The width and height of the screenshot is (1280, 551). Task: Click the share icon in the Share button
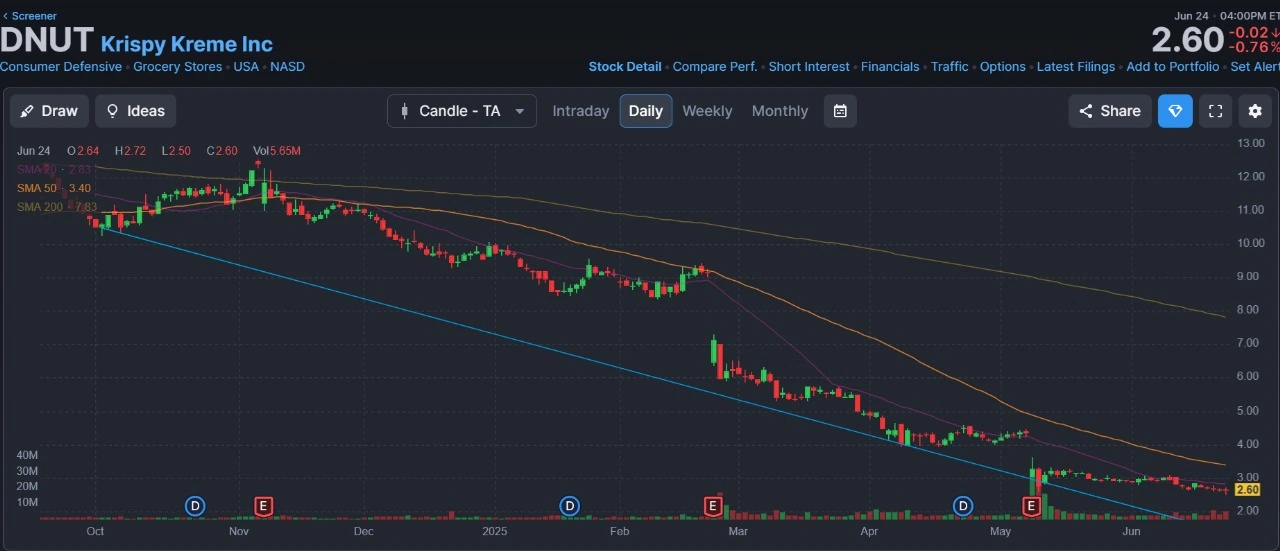point(1086,111)
